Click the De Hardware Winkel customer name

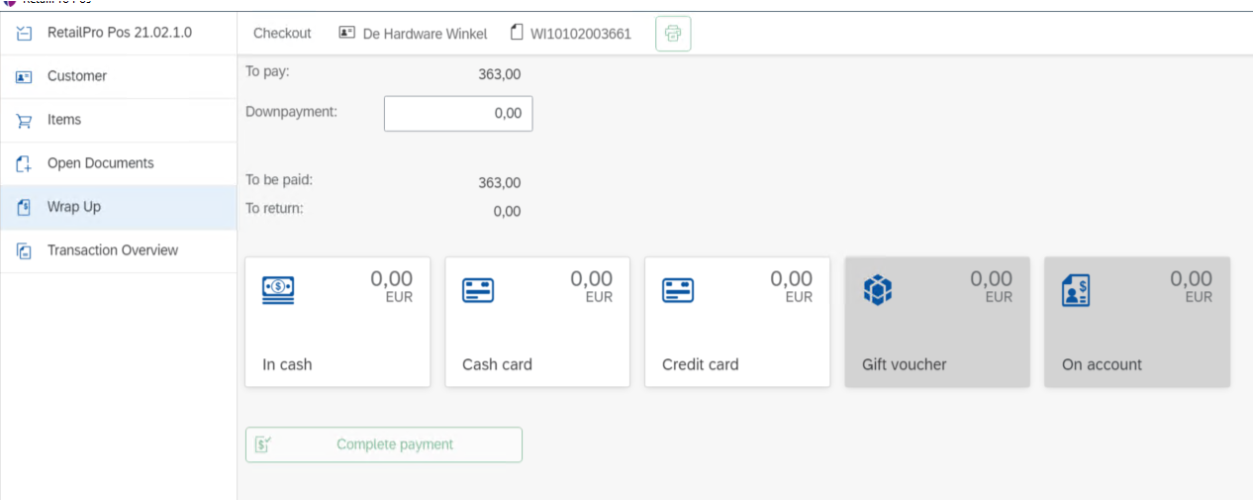click(x=425, y=33)
